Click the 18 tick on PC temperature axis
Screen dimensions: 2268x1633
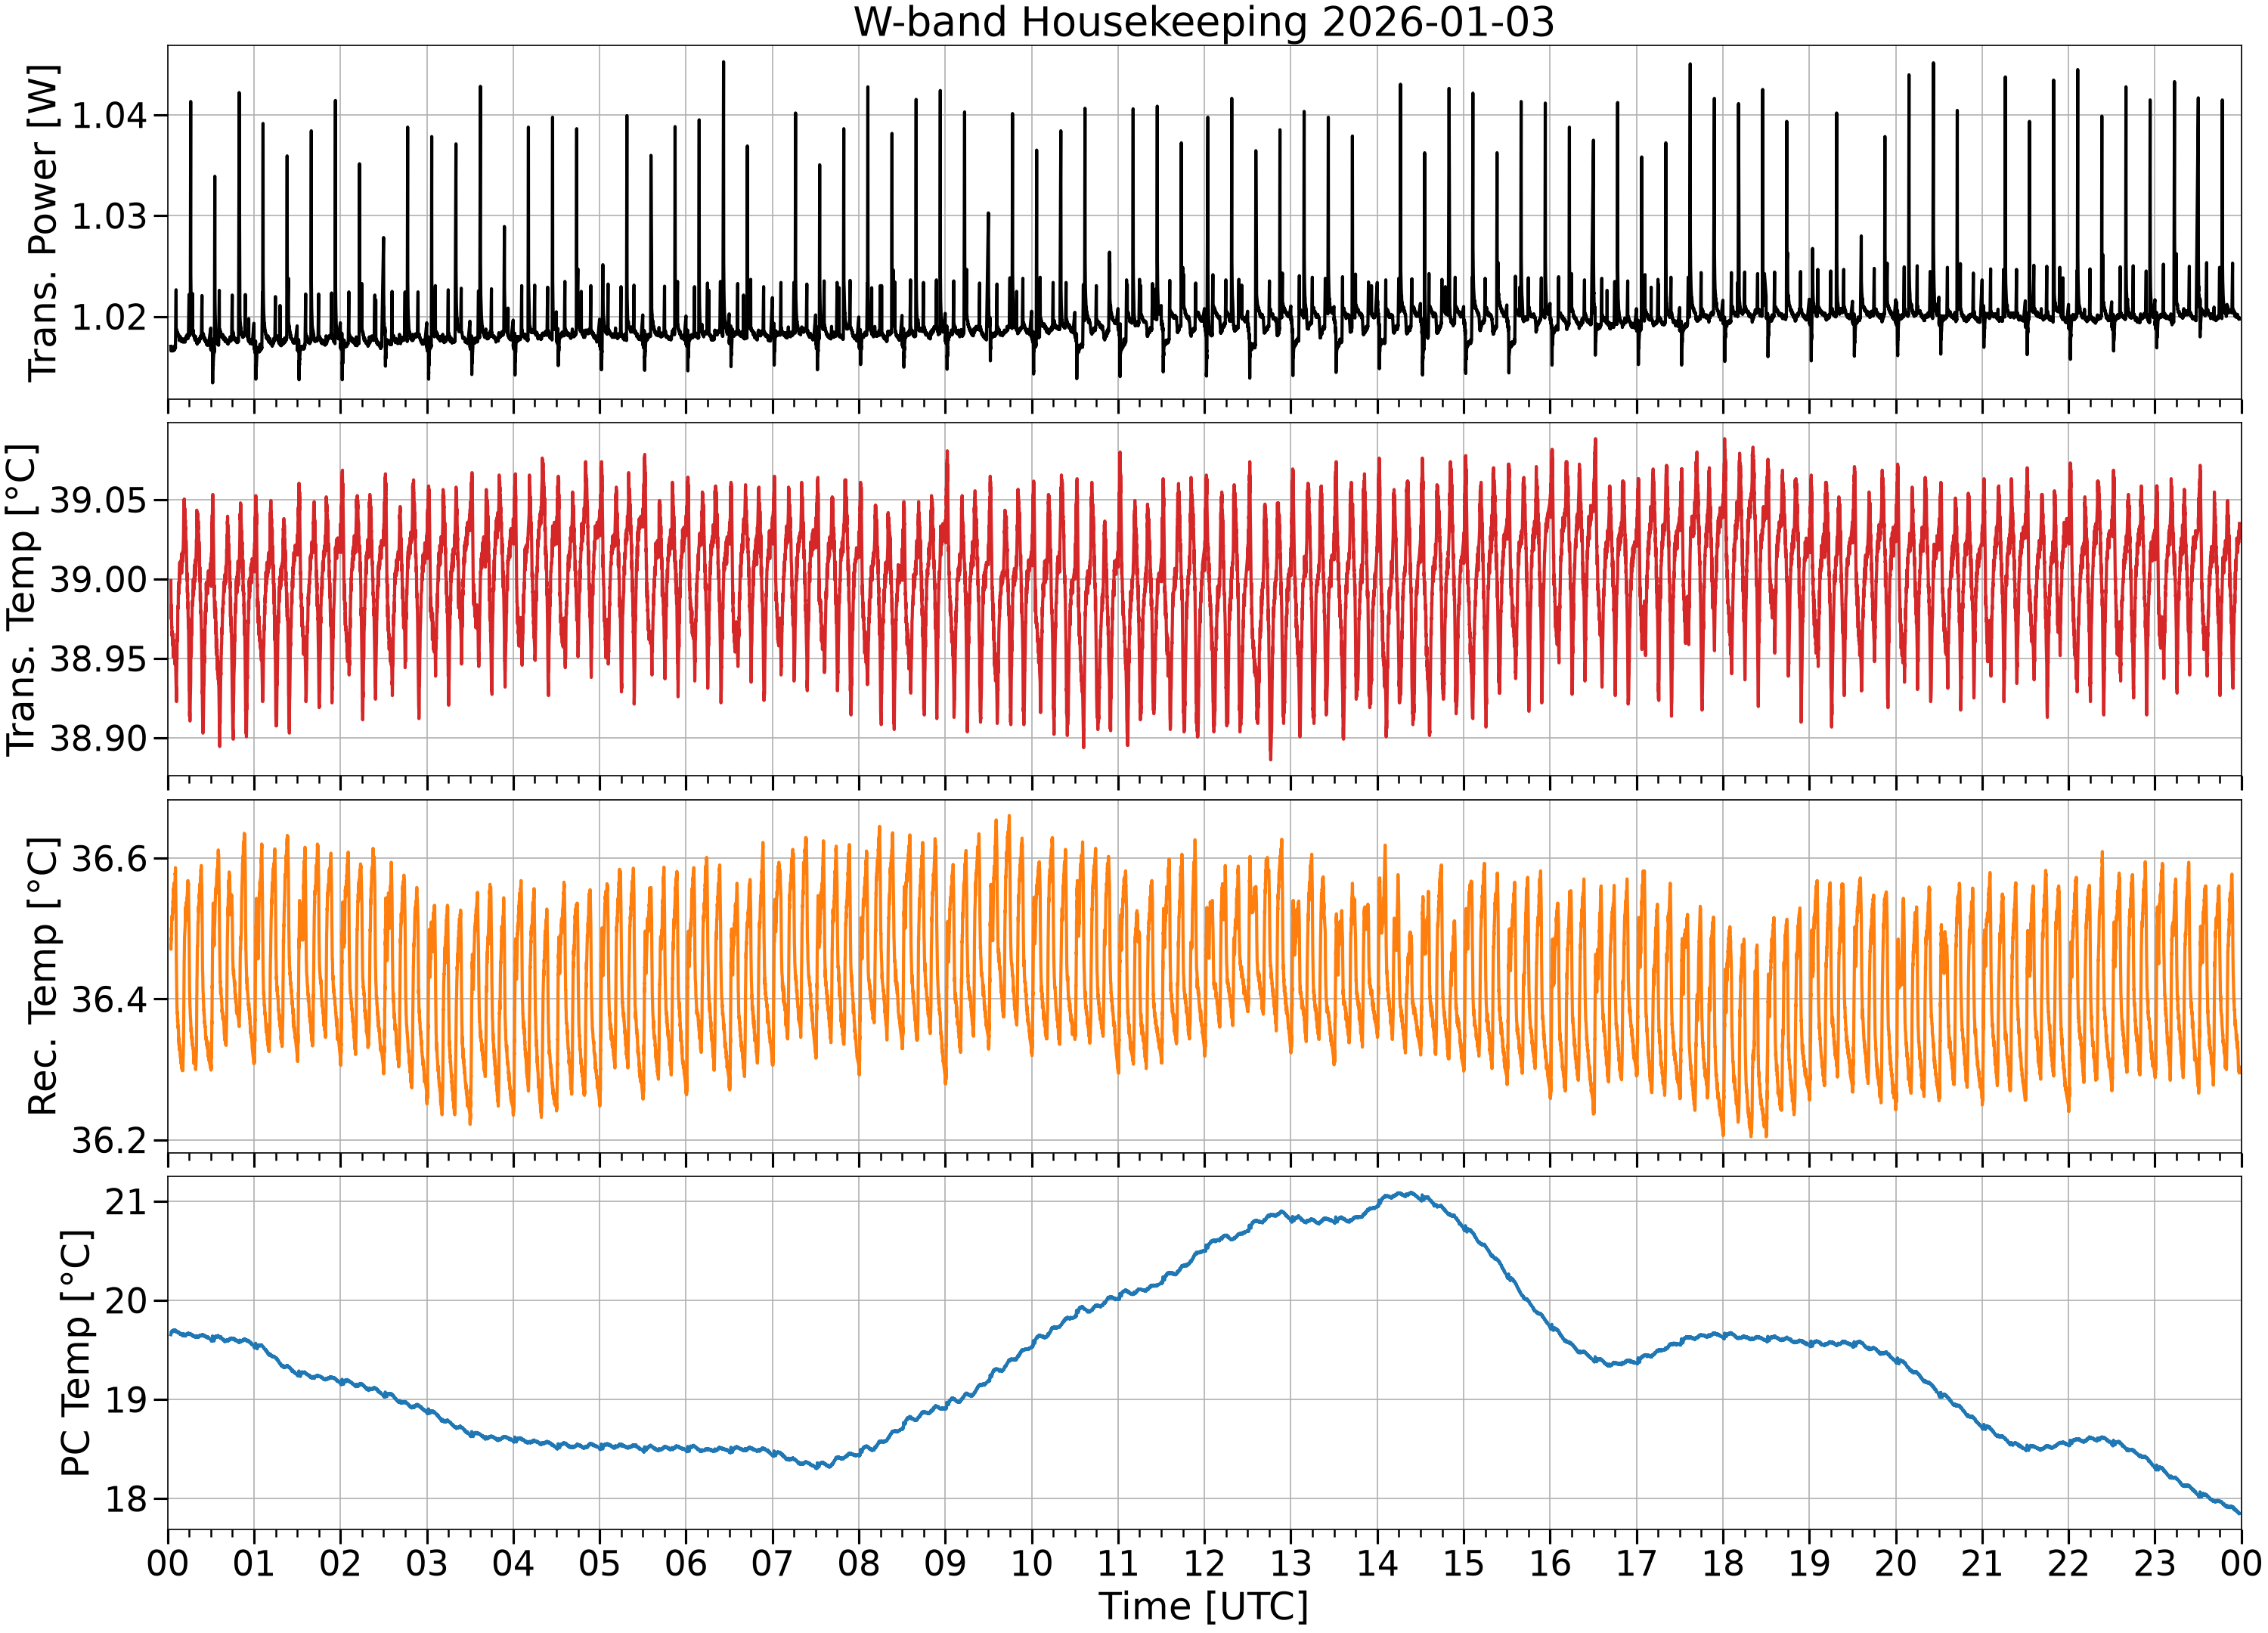[126, 1499]
